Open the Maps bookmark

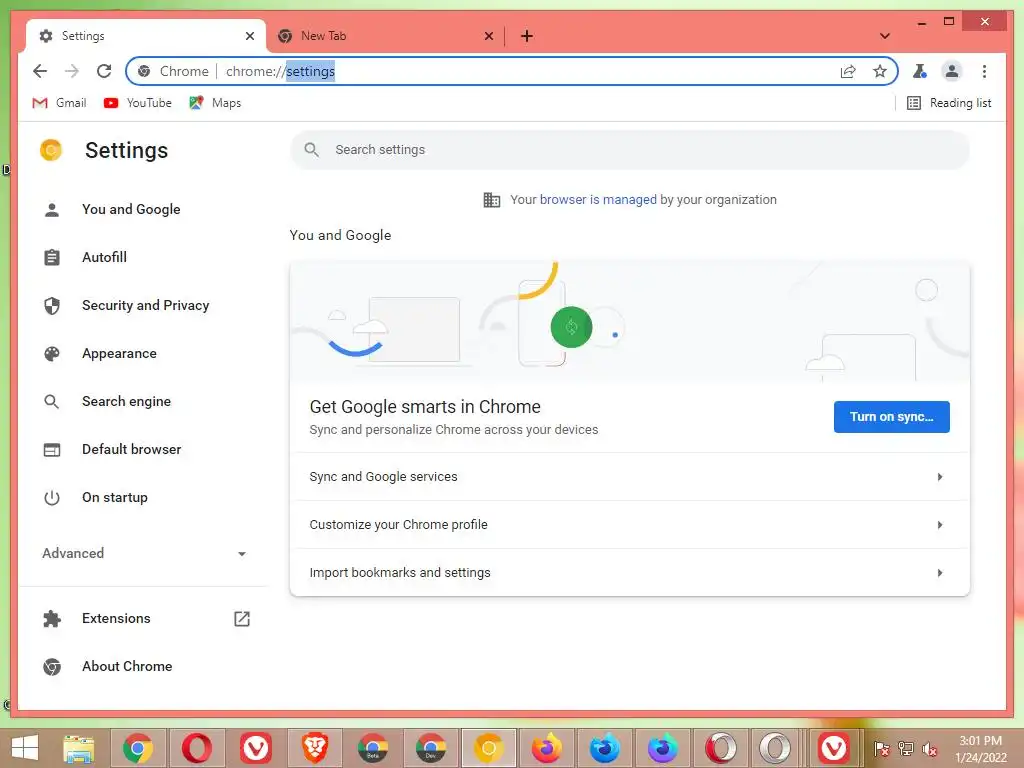click(215, 103)
